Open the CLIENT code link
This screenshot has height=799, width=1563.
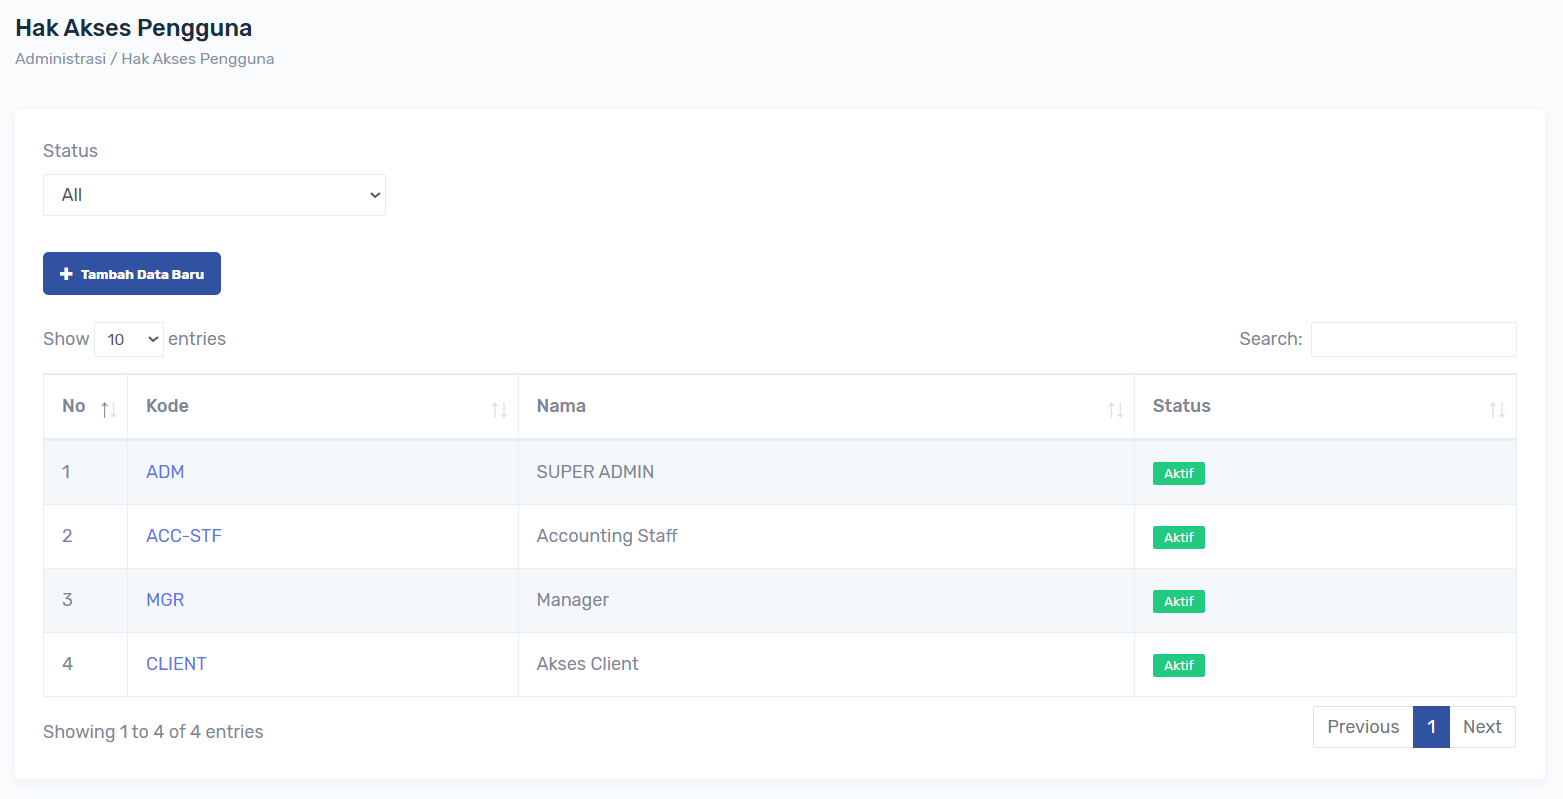(x=176, y=664)
